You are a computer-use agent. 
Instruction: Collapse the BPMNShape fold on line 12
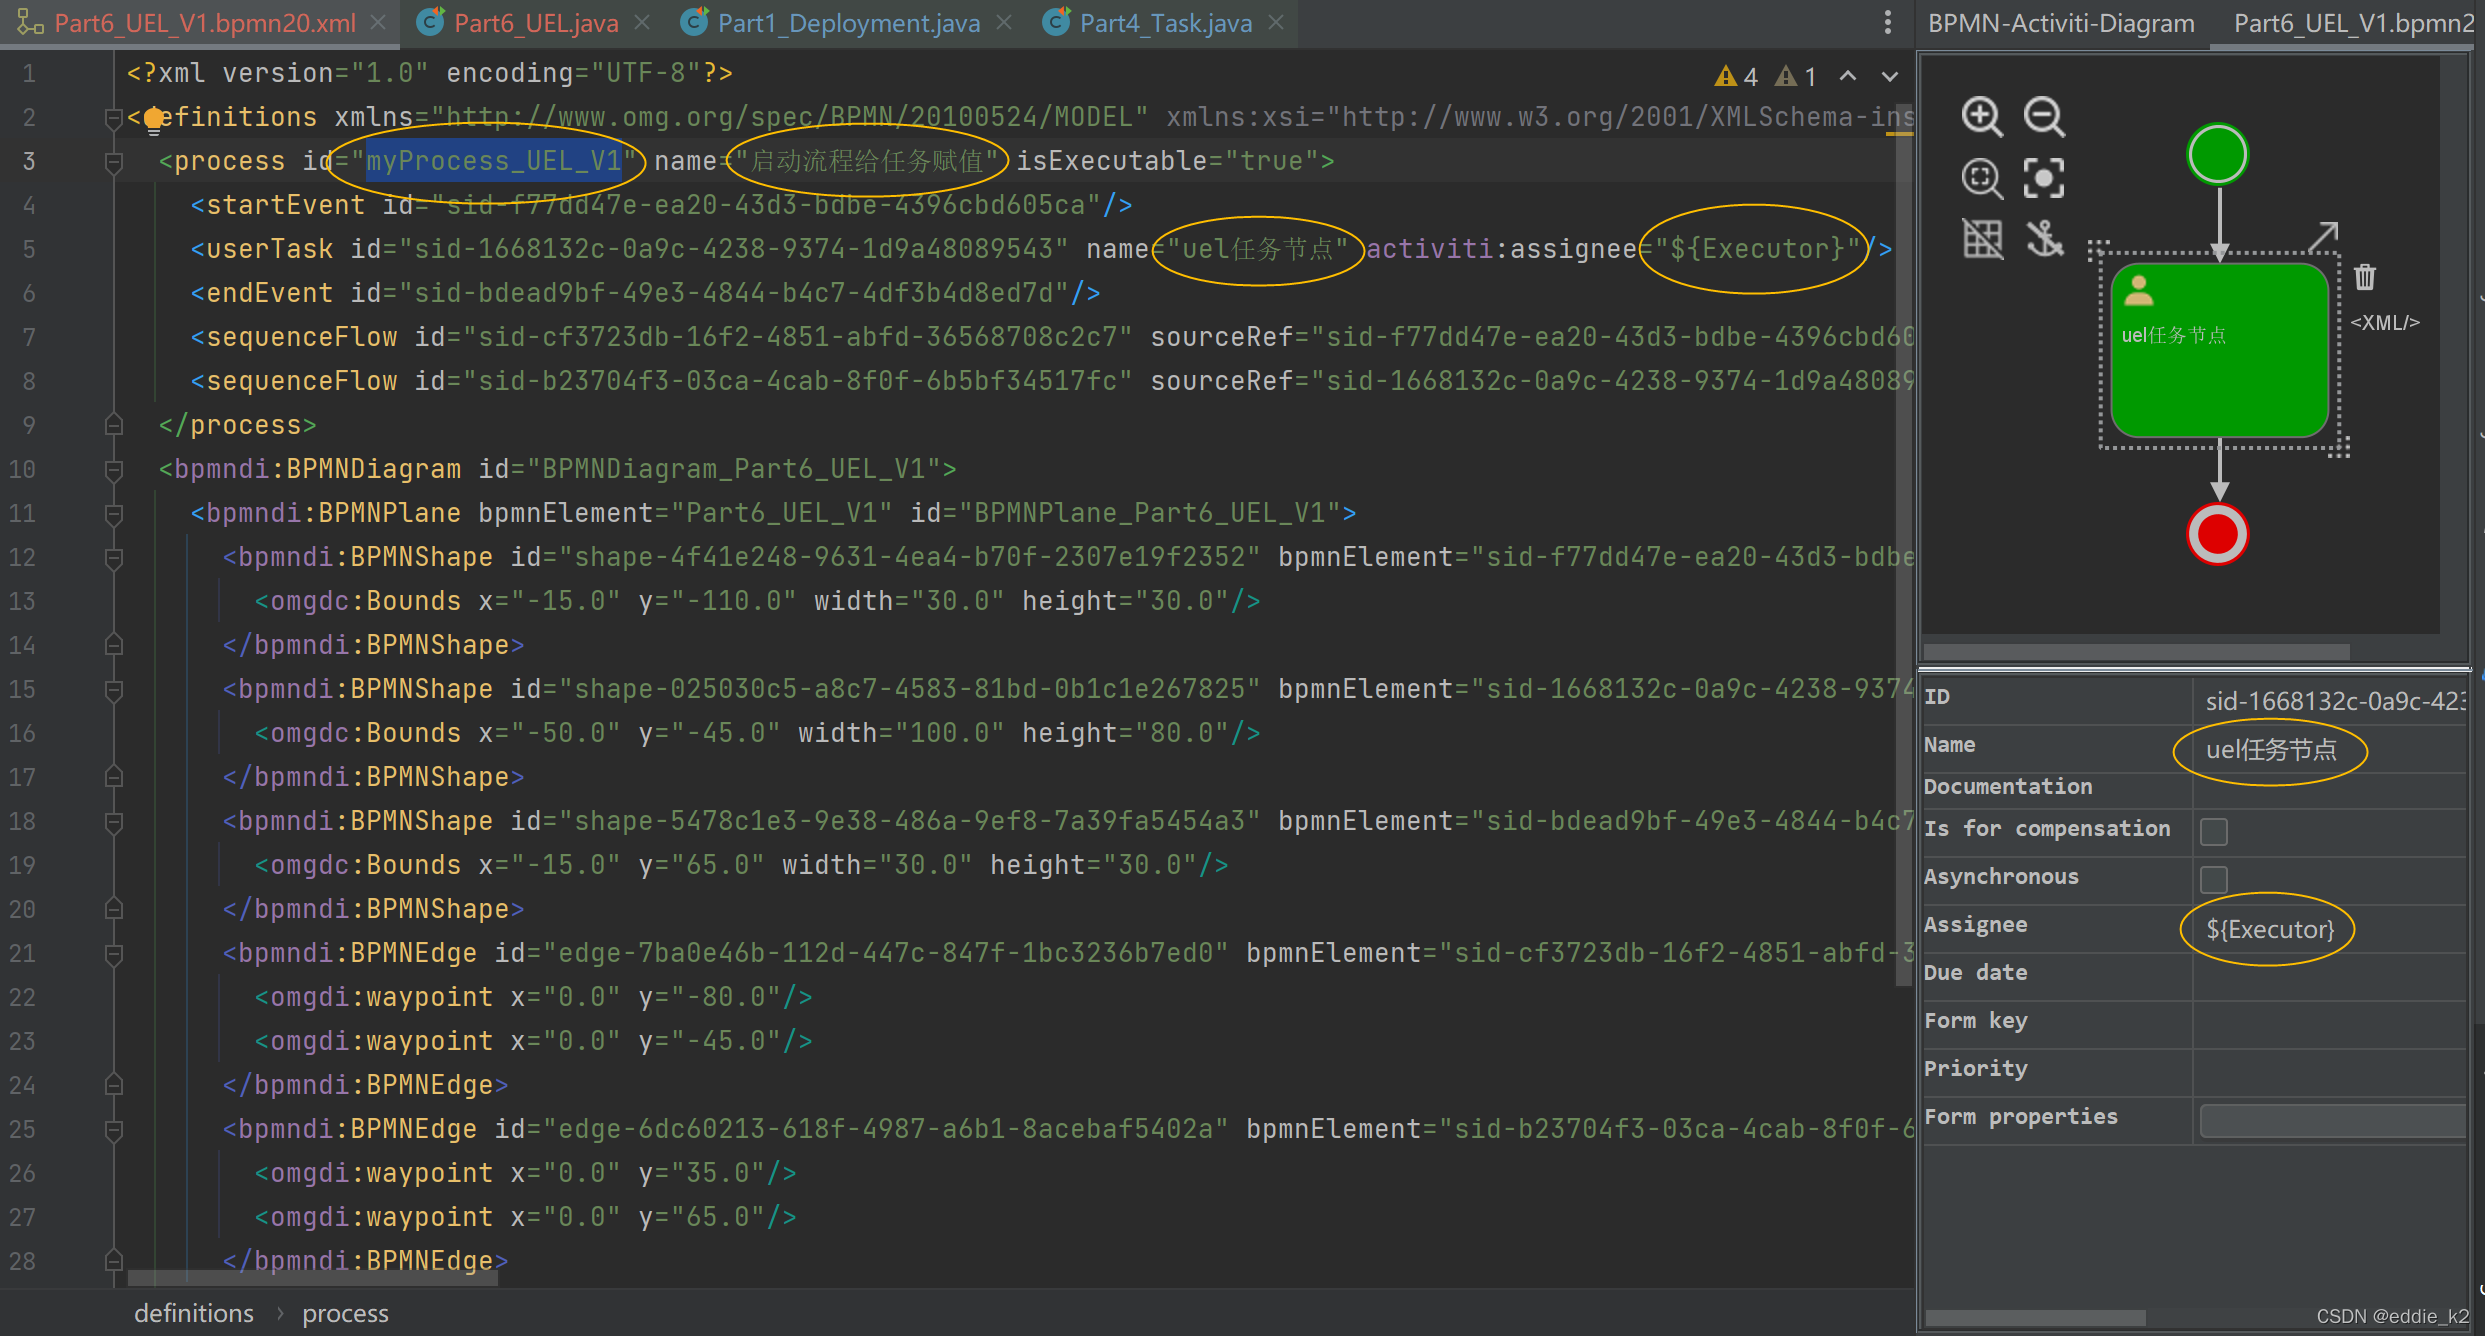click(x=114, y=558)
